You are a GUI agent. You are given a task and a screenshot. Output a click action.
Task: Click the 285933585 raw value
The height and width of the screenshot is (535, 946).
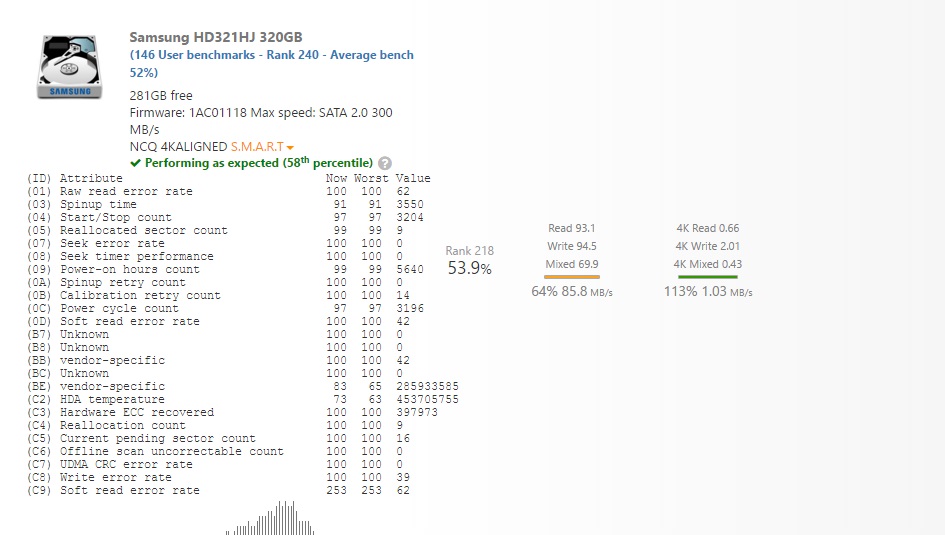tap(427, 386)
